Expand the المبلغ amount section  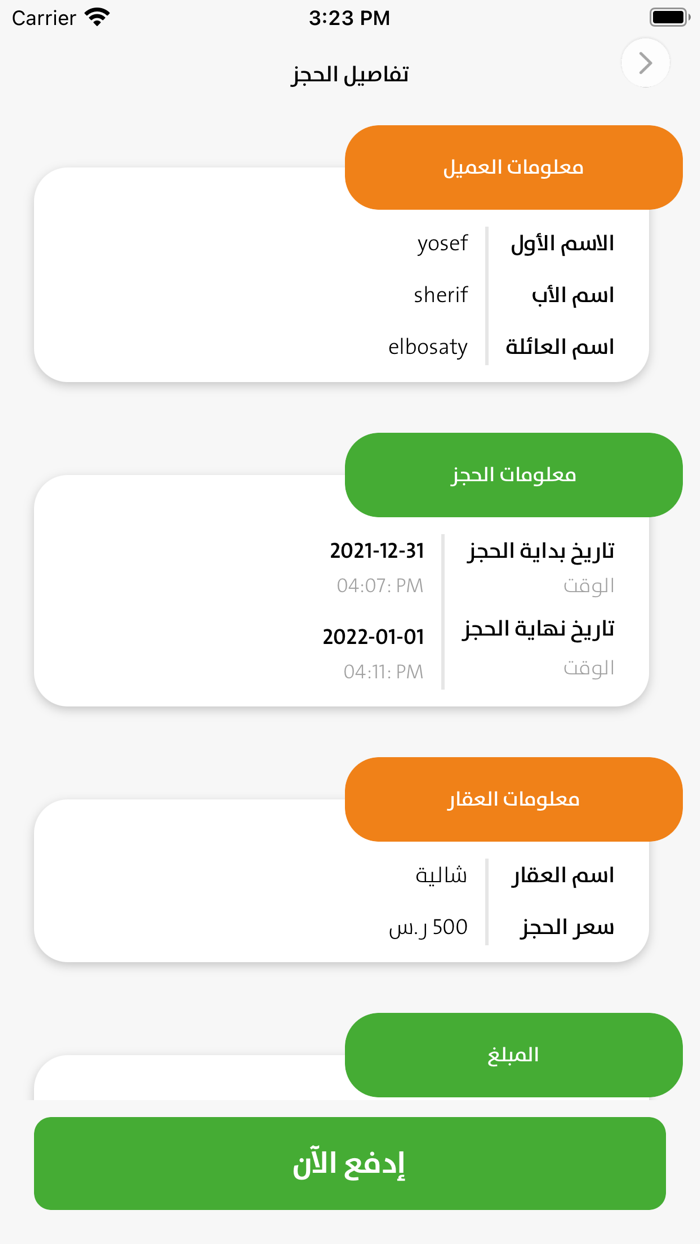click(x=513, y=1054)
